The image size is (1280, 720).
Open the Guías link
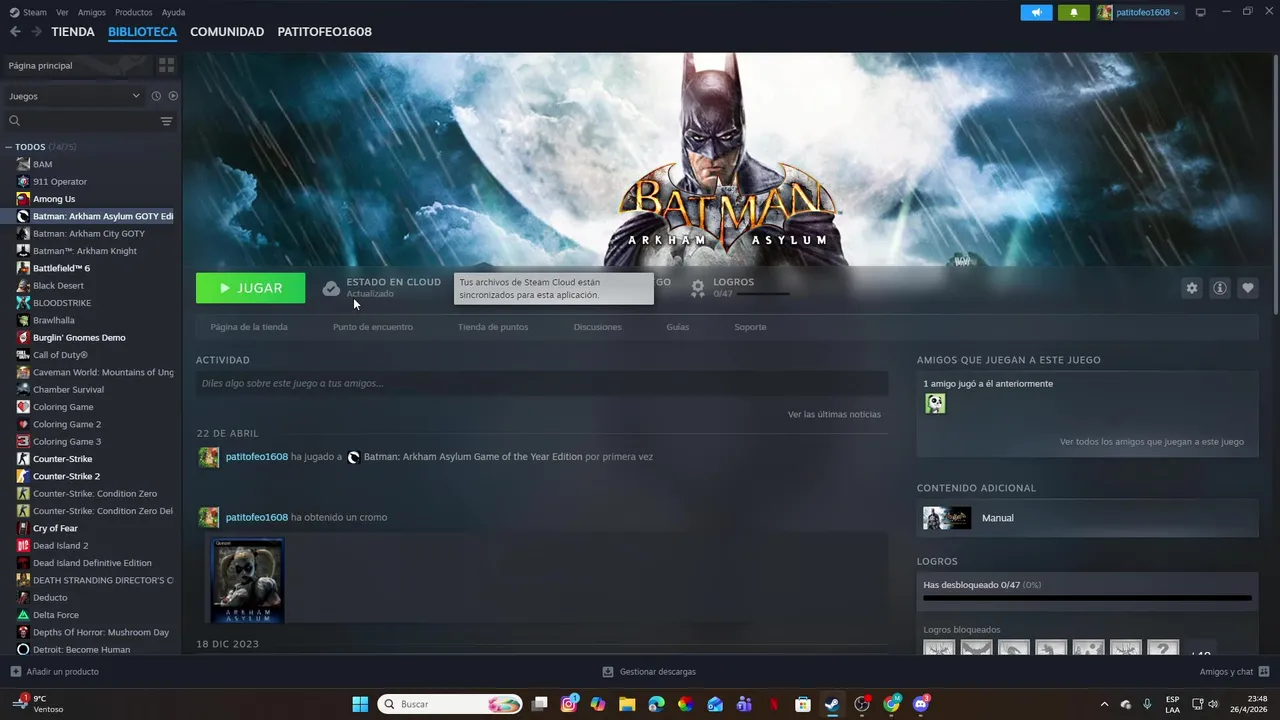[x=678, y=327]
